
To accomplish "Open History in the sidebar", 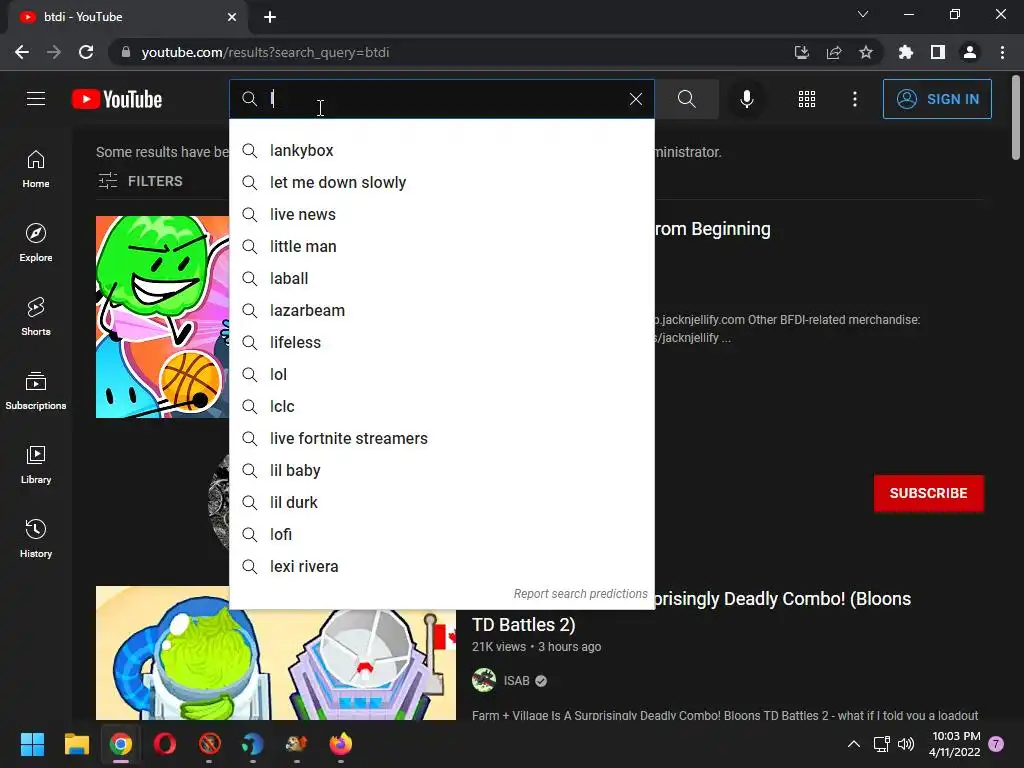I will [x=36, y=537].
